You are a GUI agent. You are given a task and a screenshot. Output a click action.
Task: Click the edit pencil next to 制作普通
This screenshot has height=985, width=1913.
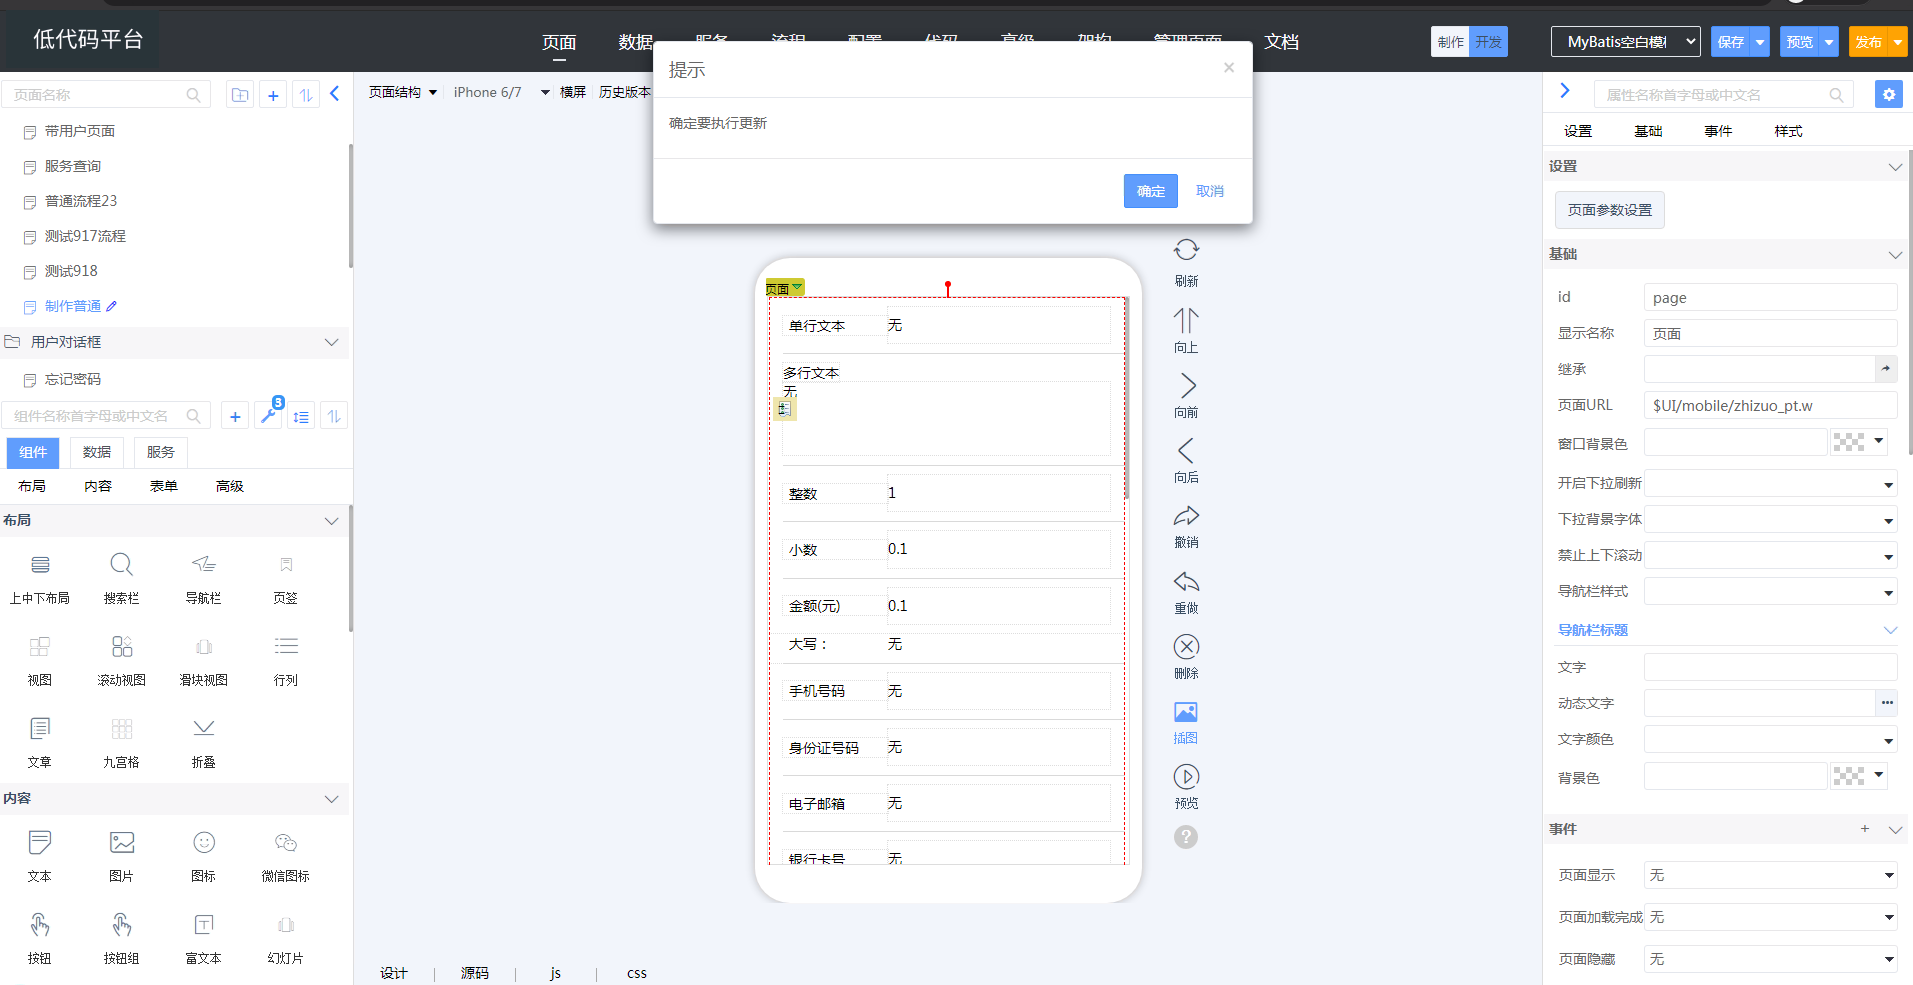(x=112, y=306)
